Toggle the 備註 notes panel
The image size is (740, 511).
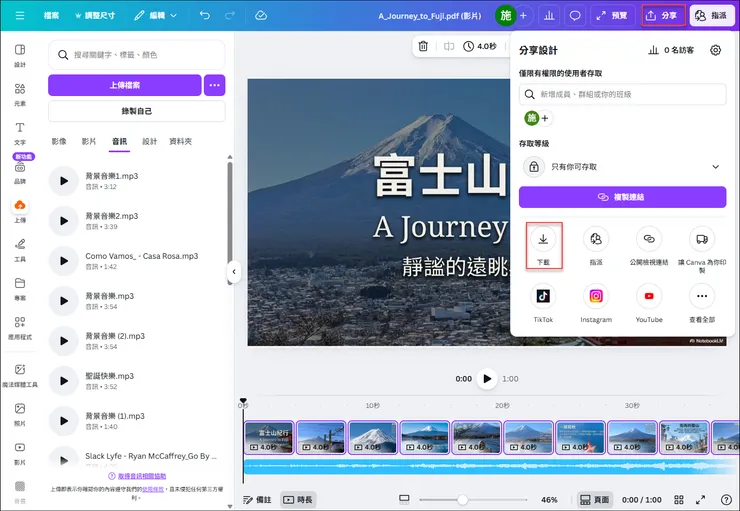257,500
